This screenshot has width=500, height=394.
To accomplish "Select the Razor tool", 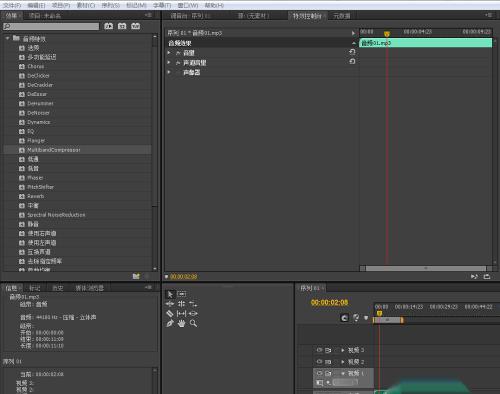I will [x=170, y=313].
